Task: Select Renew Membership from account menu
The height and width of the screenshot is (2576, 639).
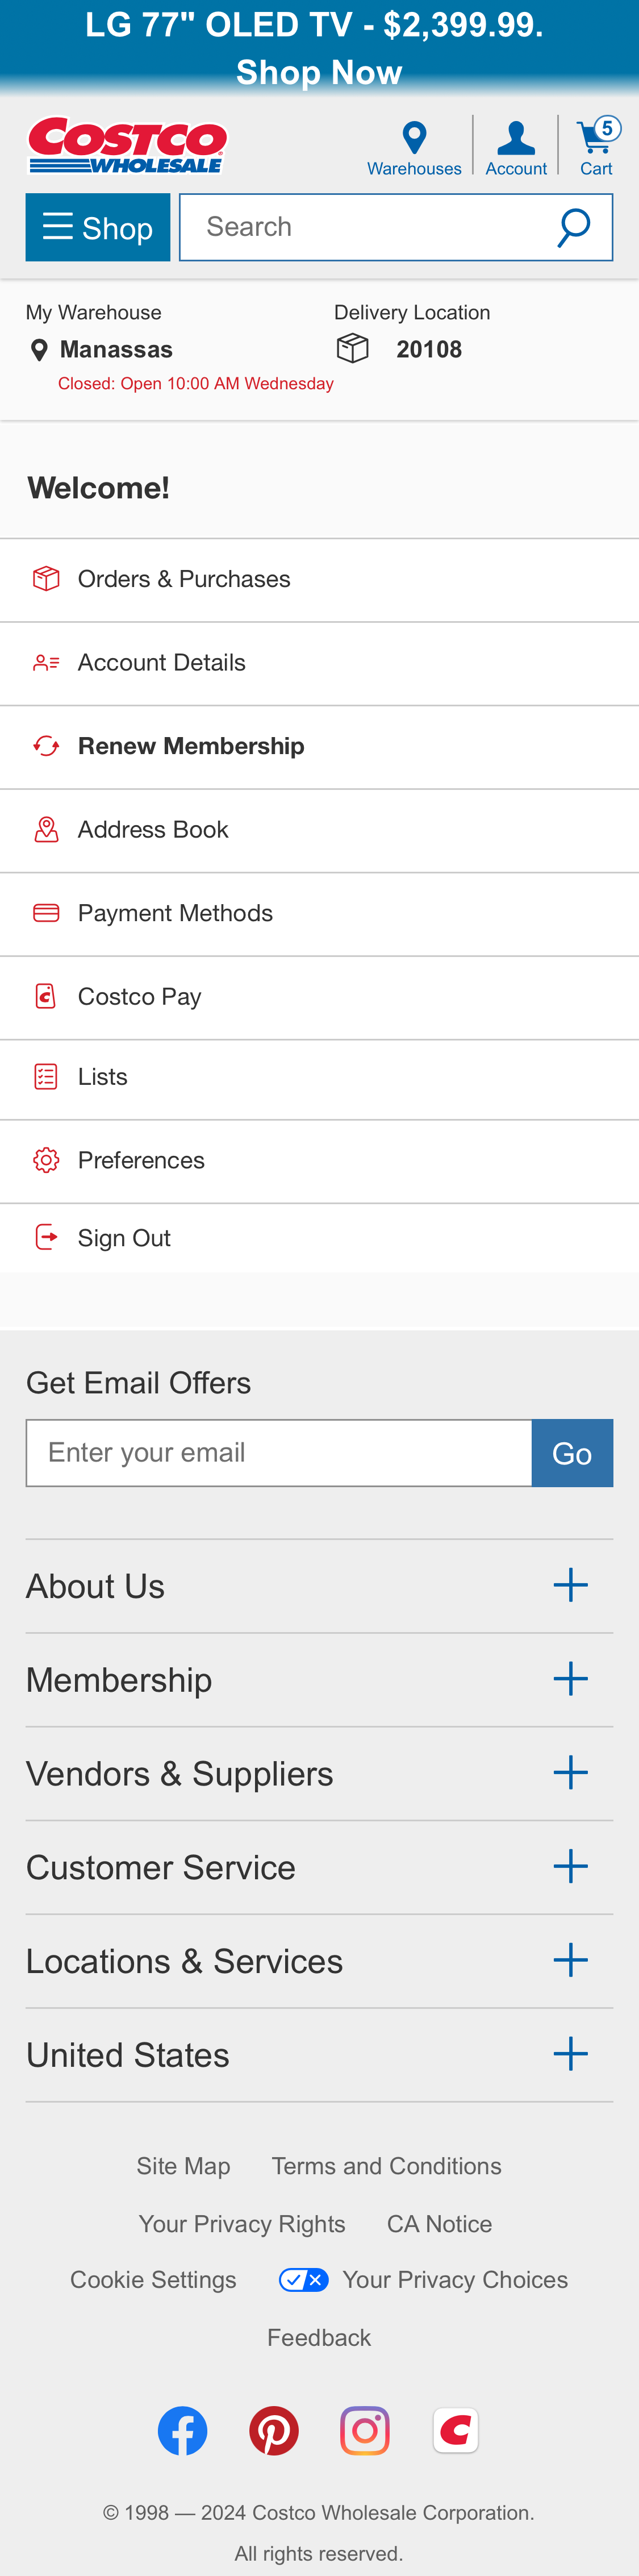Action: coord(190,746)
